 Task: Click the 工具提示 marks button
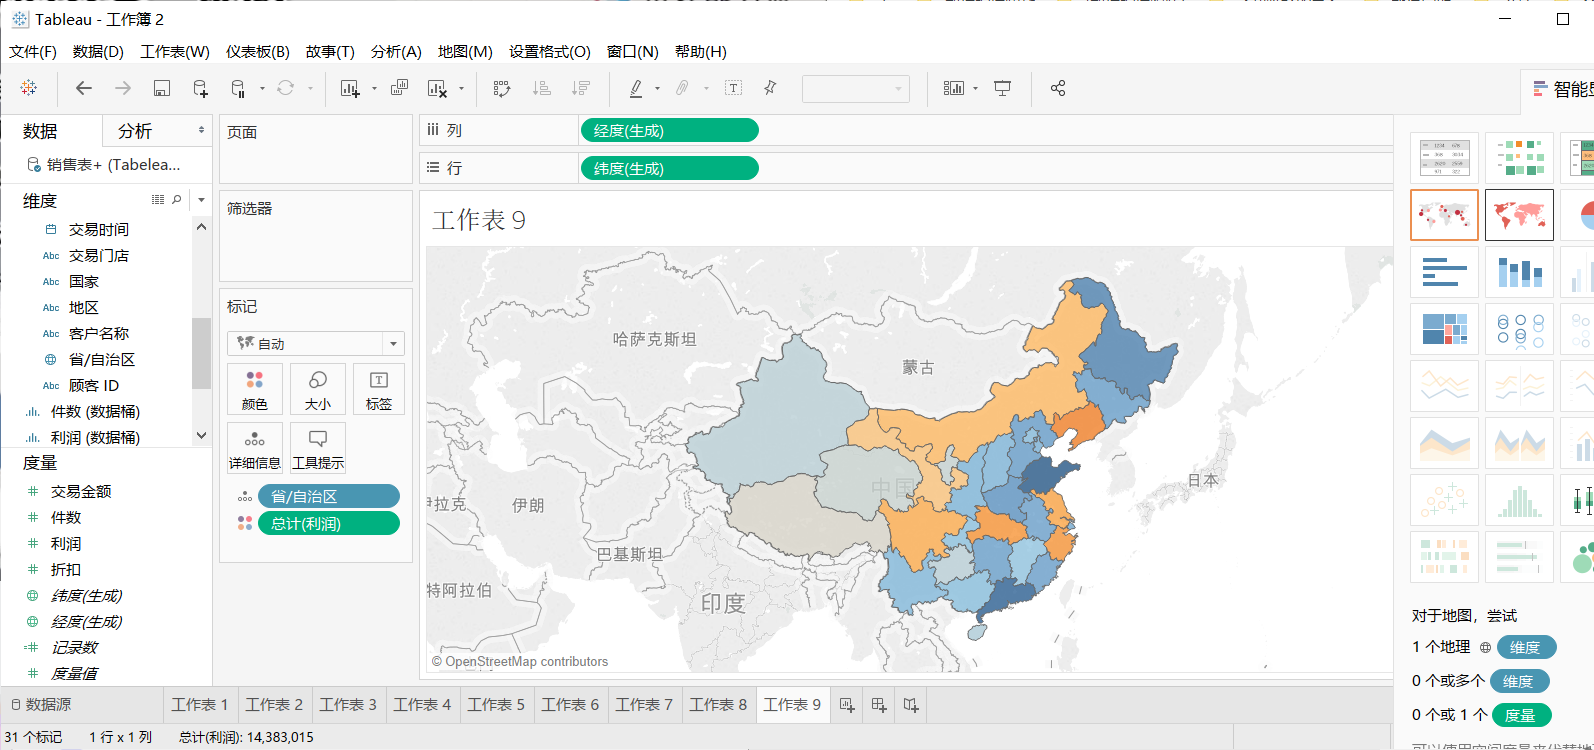(x=318, y=447)
